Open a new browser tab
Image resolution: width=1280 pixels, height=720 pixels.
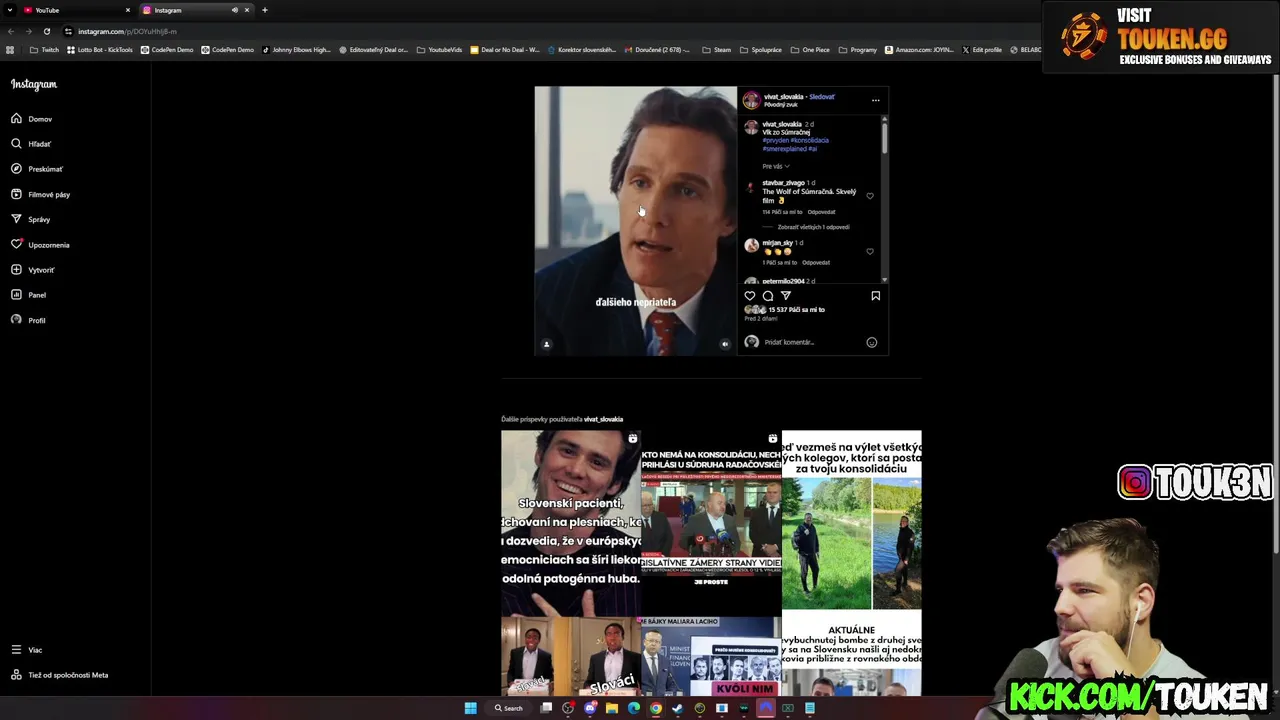[x=265, y=10]
